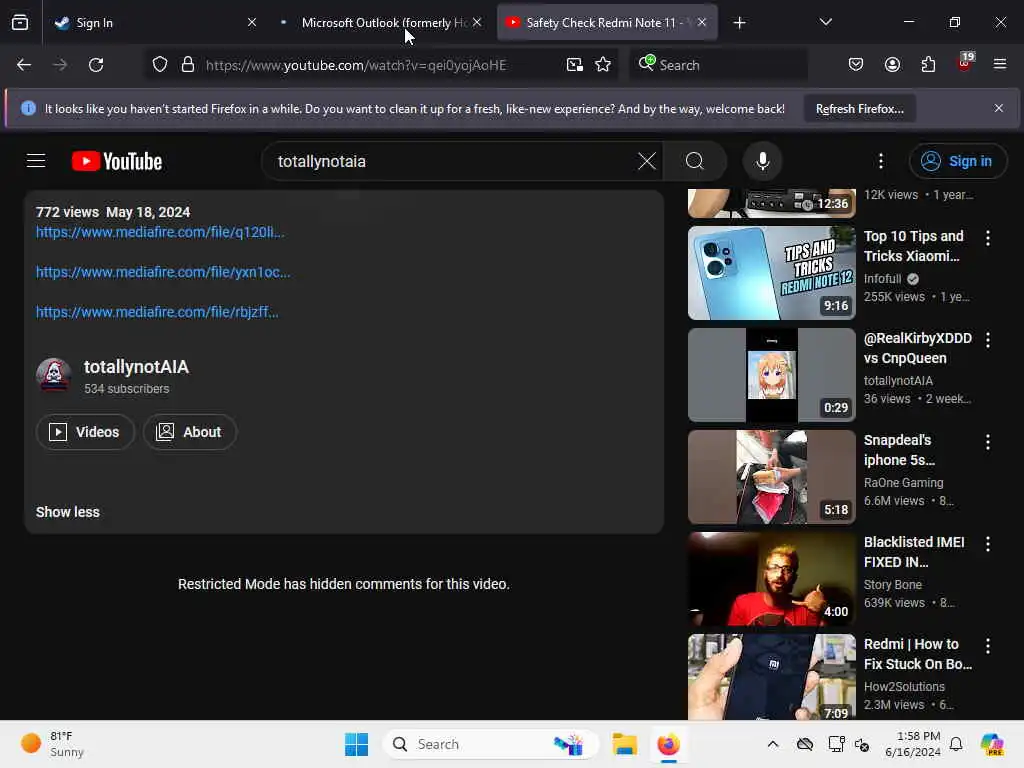
Task: Open mediafire link yxn1oc
Action: [163, 272]
